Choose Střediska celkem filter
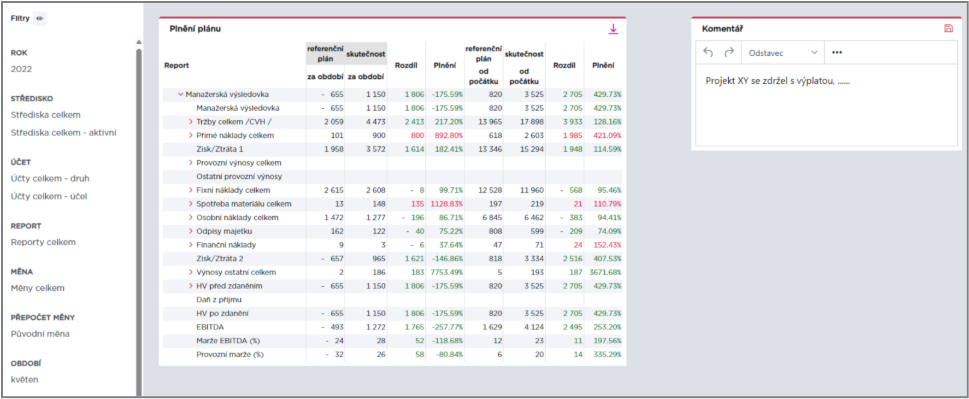Viewport: 969px width, 399px height. coord(46,115)
